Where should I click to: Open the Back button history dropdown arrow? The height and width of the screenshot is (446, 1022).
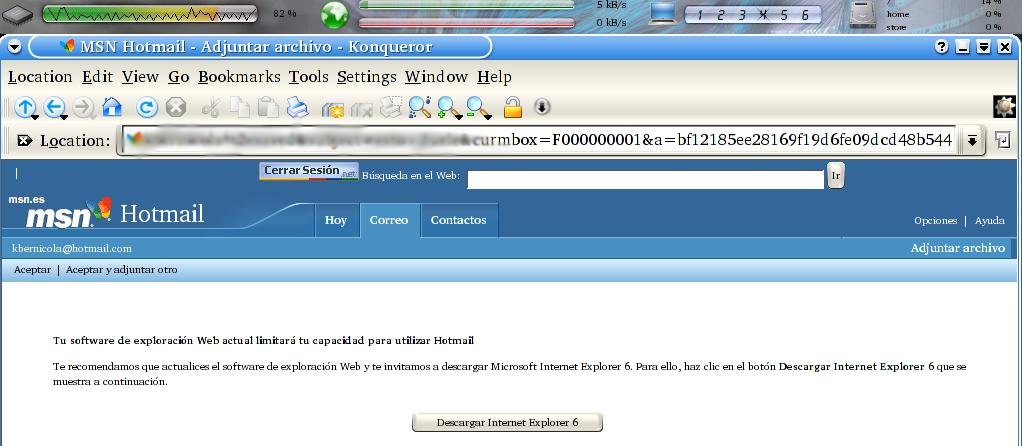(63, 117)
